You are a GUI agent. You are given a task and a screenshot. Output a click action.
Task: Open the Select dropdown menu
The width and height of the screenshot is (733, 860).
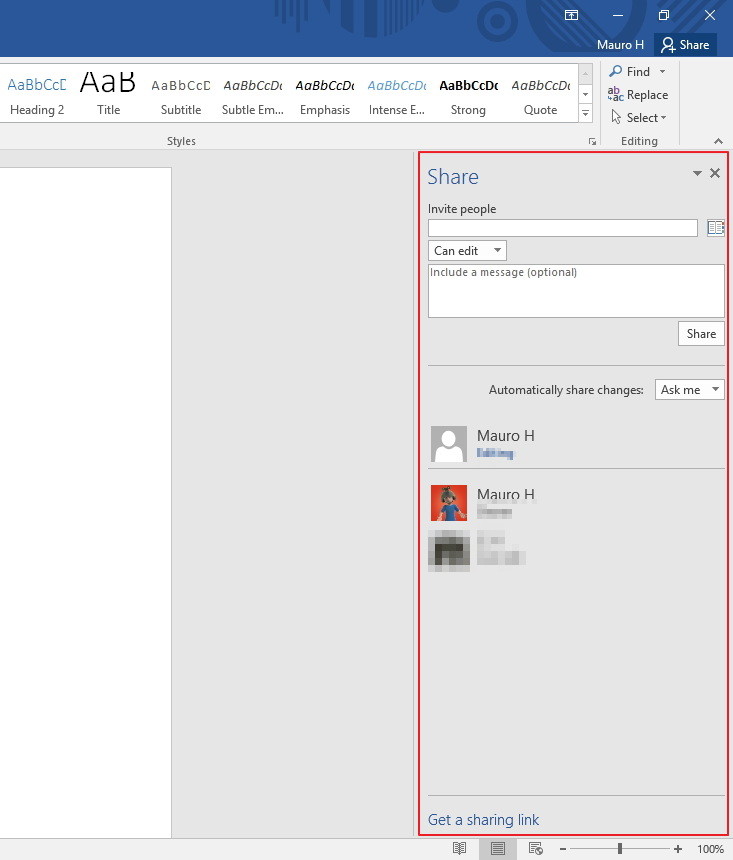click(x=639, y=118)
